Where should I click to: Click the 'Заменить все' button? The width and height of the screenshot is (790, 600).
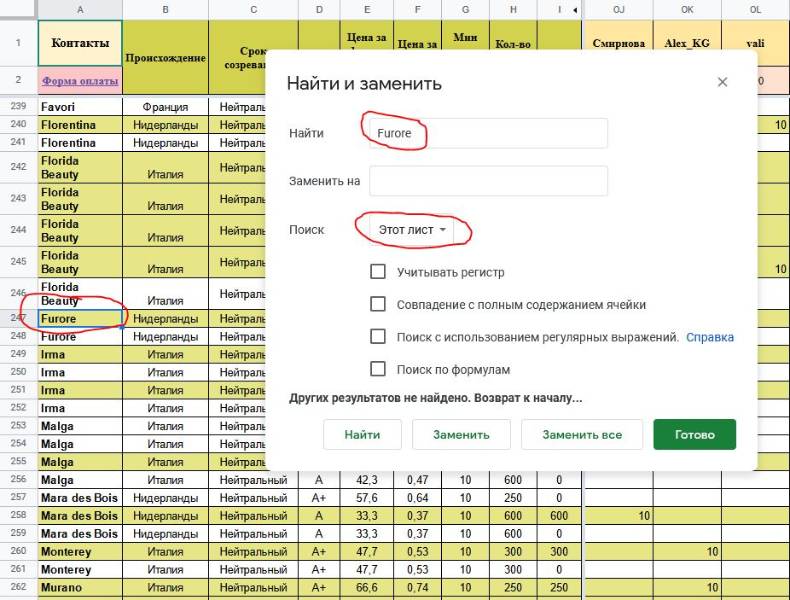point(581,435)
